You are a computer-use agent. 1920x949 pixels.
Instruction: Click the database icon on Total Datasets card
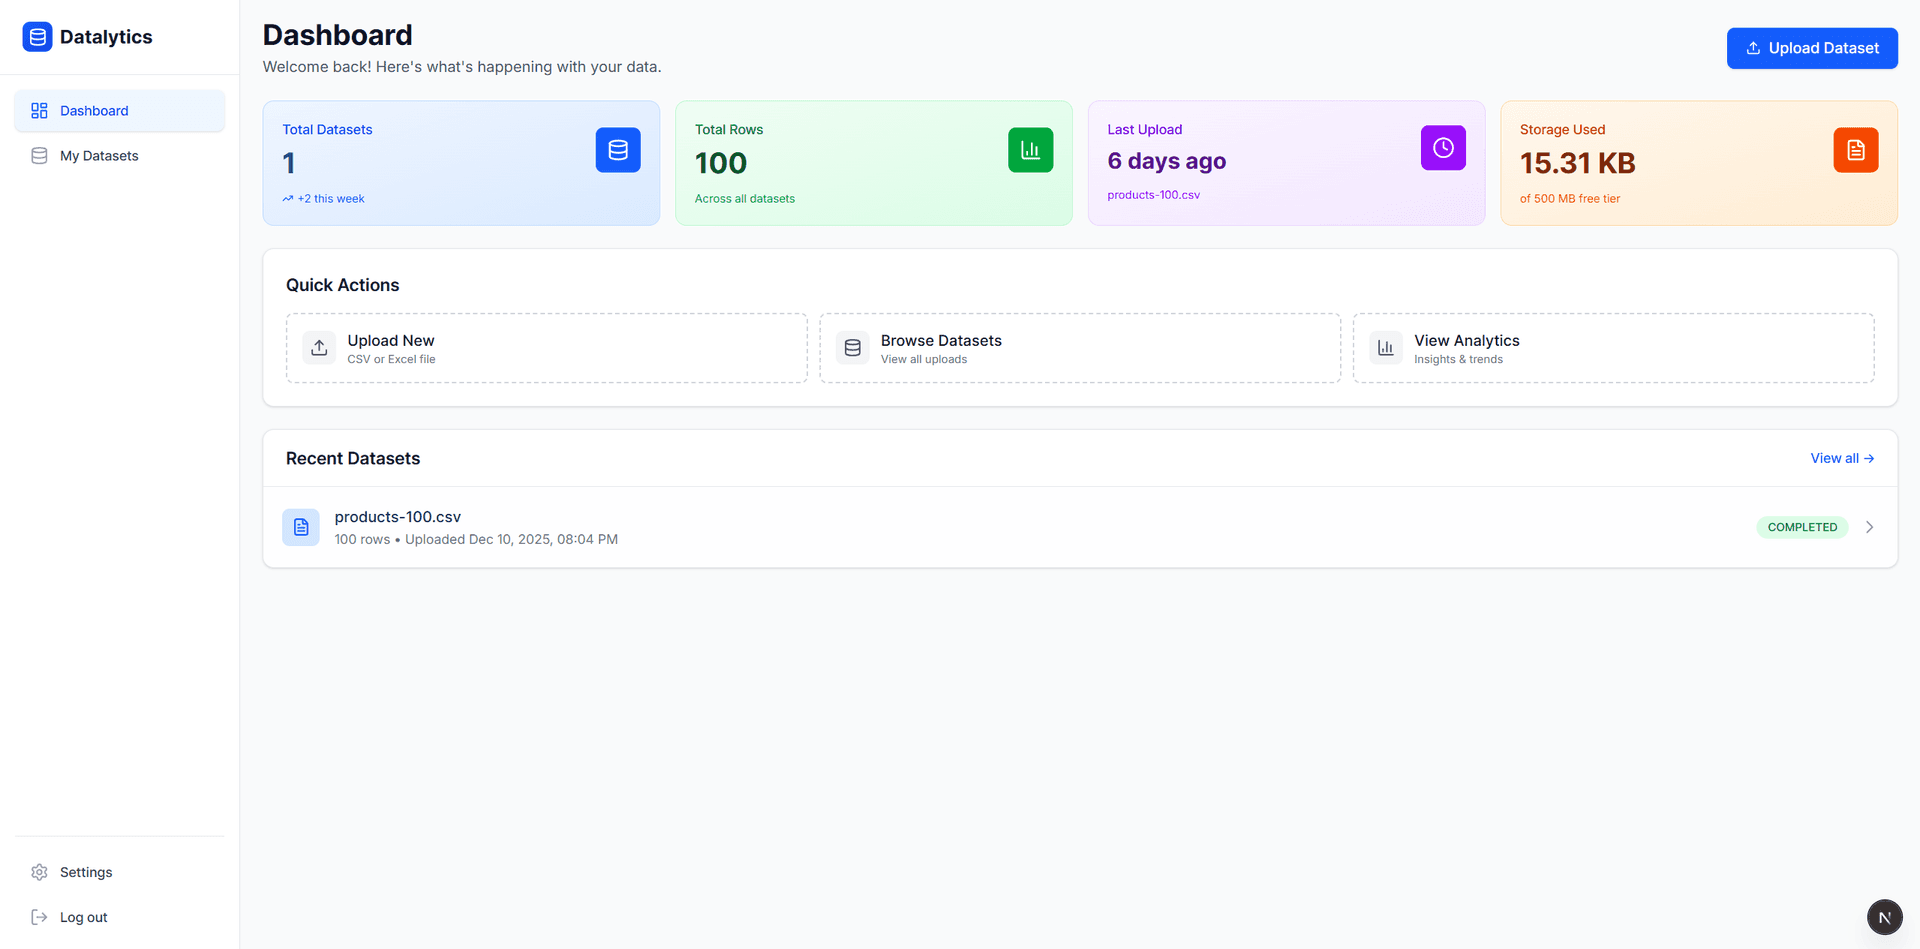[617, 149]
